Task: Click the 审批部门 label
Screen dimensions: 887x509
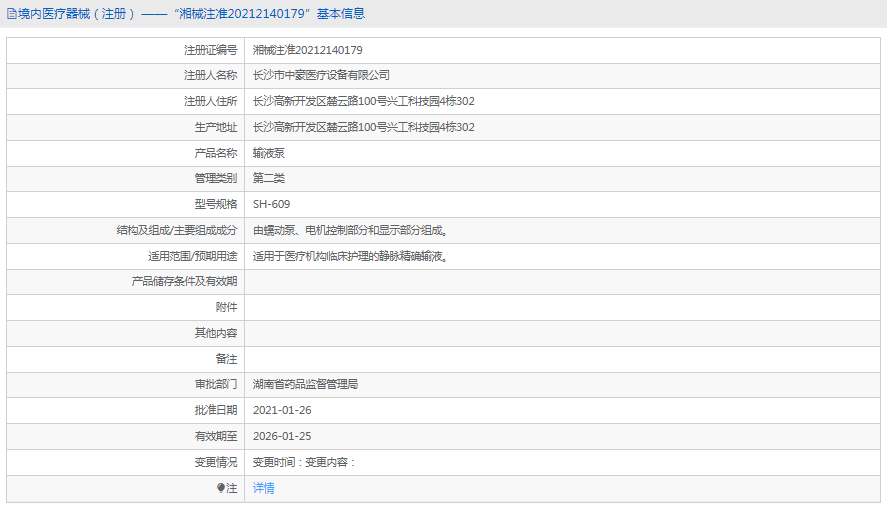Action: click(x=216, y=385)
